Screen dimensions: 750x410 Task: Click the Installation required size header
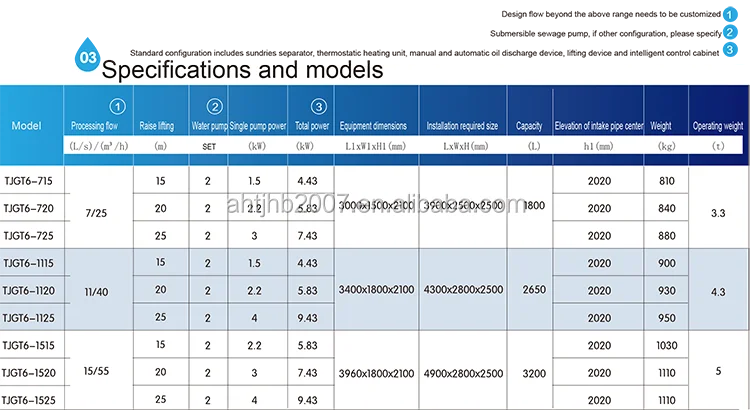pyautogui.click(x=462, y=126)
